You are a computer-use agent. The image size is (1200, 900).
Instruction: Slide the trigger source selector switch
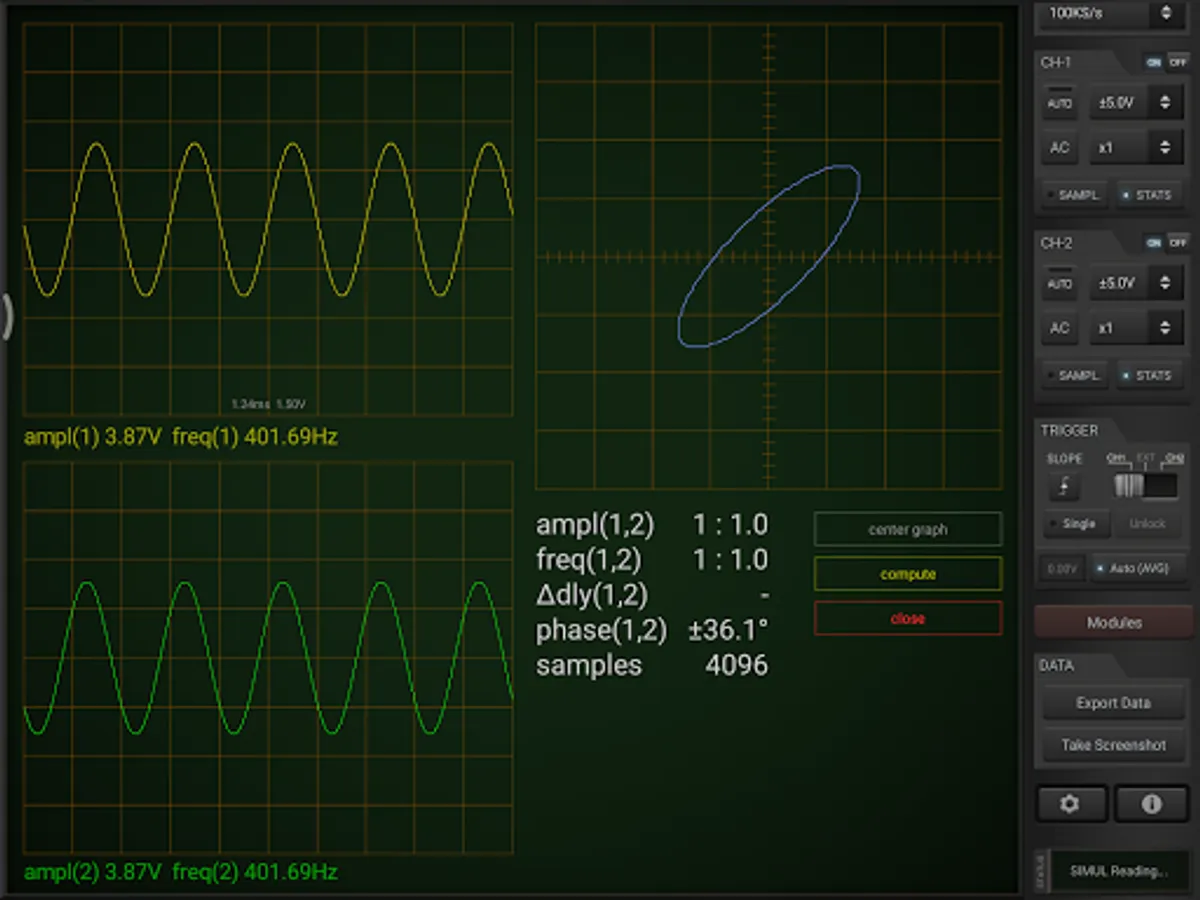[x=1145, y=485]
